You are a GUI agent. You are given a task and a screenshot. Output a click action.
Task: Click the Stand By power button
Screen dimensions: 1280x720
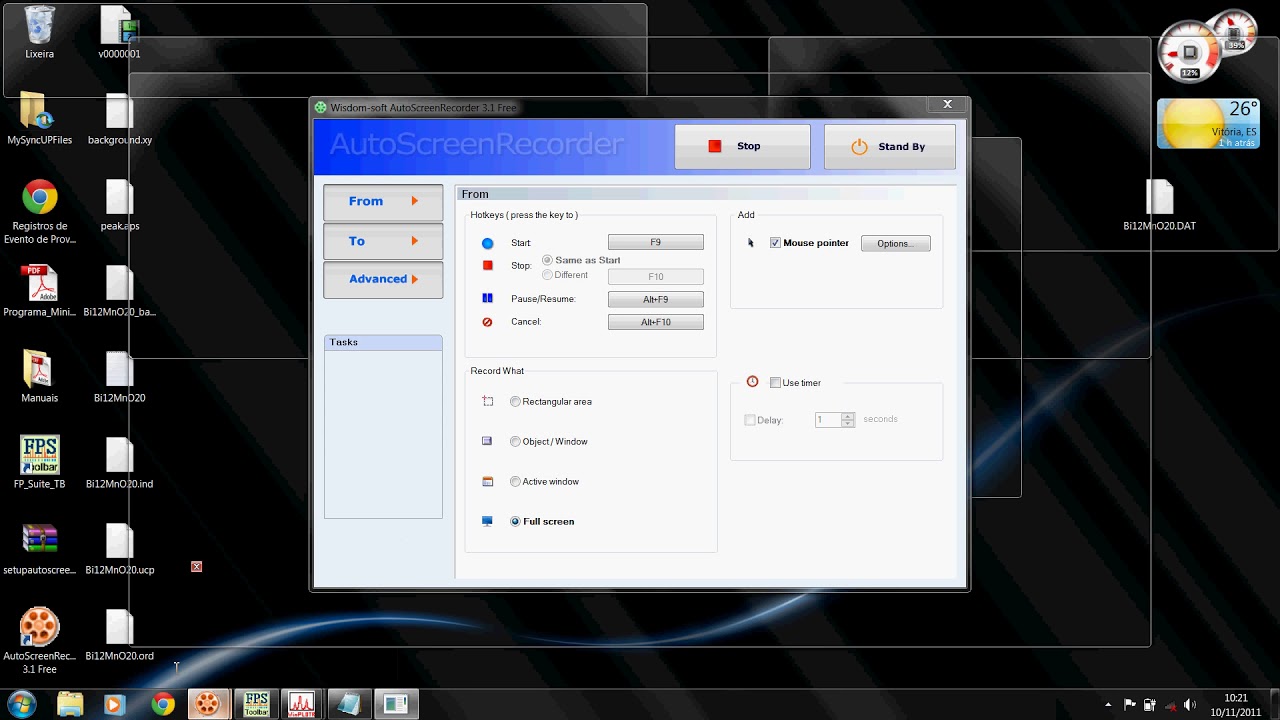(889, 147)
